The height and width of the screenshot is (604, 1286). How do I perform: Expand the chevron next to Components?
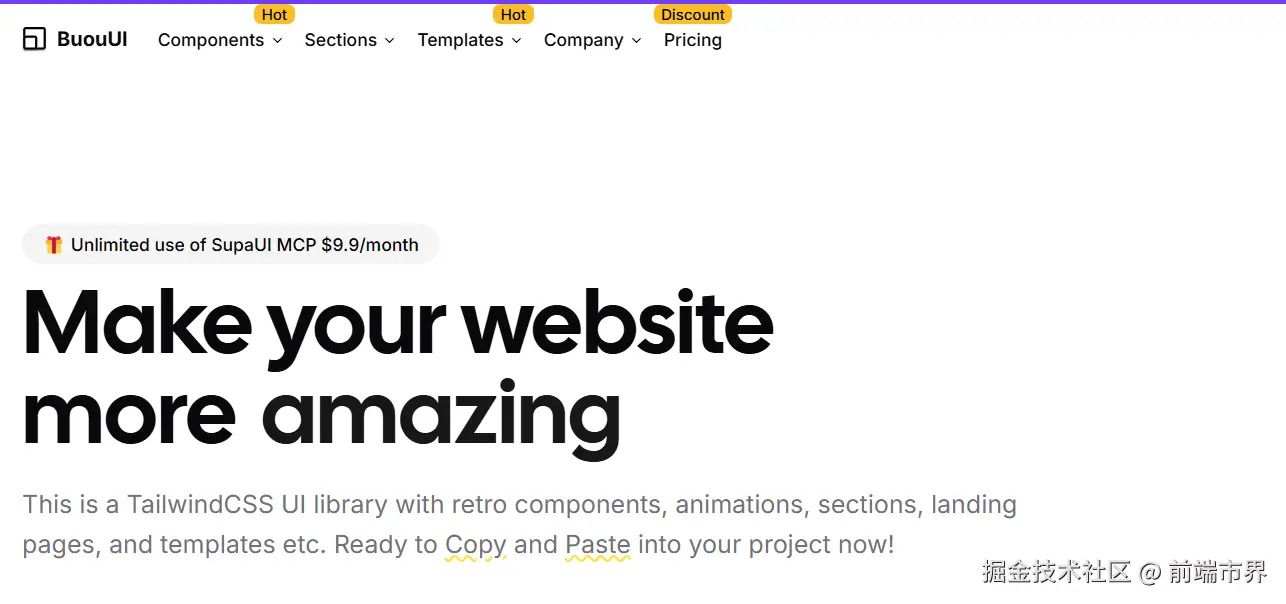pyautogui.click(x=277, y=41)
